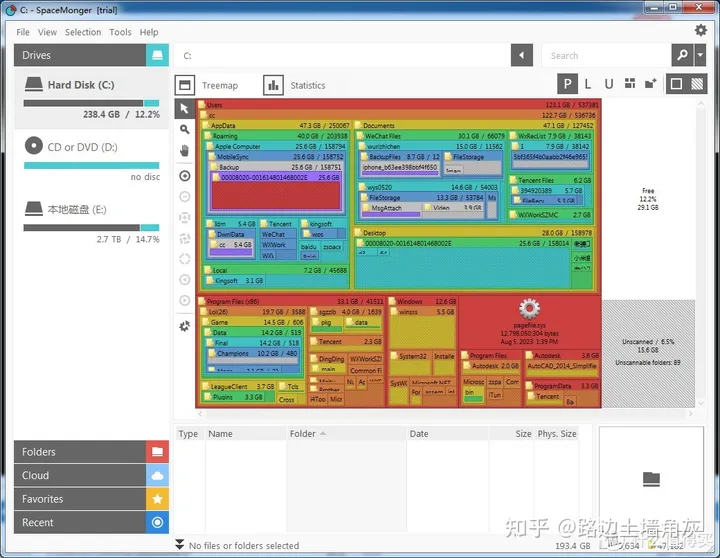720x558 pixels.
Task: Toggle the L display mode button
Action: [x=588, y=84]
